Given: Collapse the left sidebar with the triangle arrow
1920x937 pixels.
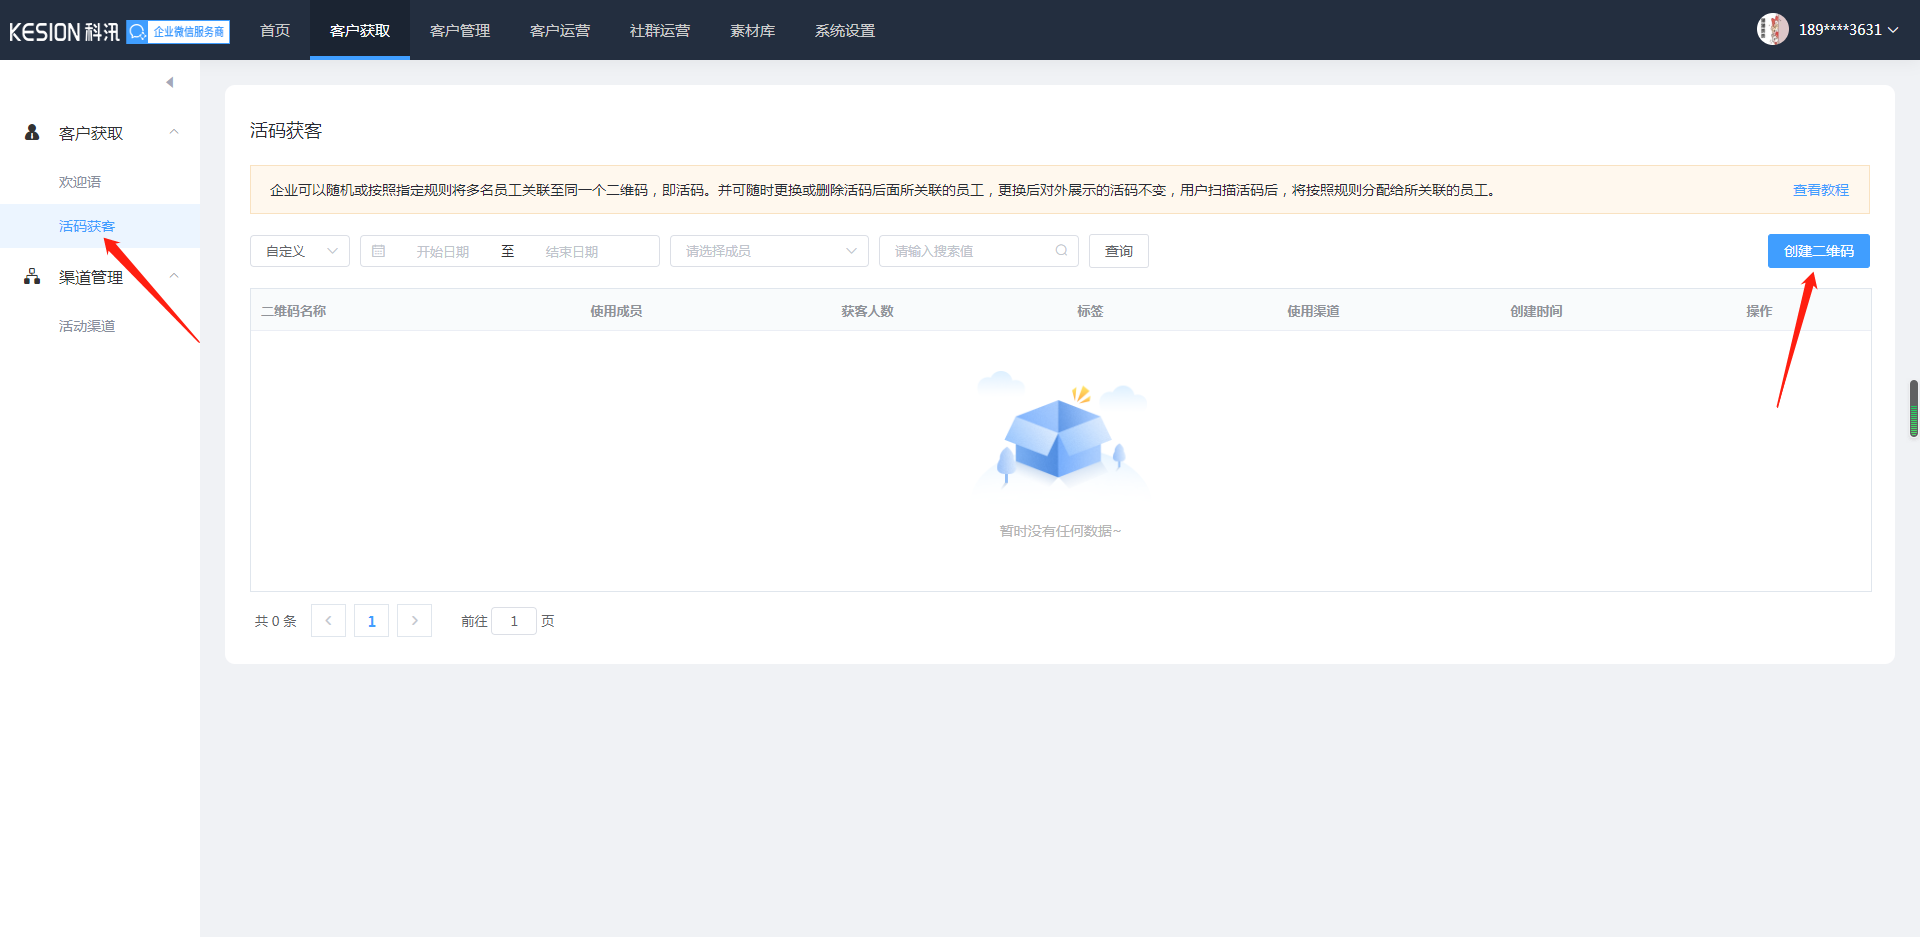Looking at the screenshot, I should (170, 82).
